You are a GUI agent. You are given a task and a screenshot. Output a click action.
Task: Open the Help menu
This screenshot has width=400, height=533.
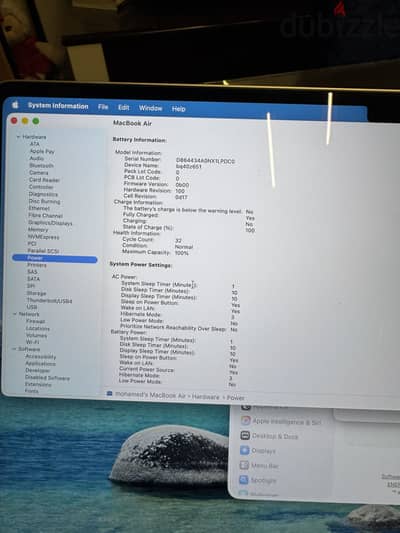click(x=178, y=109)
